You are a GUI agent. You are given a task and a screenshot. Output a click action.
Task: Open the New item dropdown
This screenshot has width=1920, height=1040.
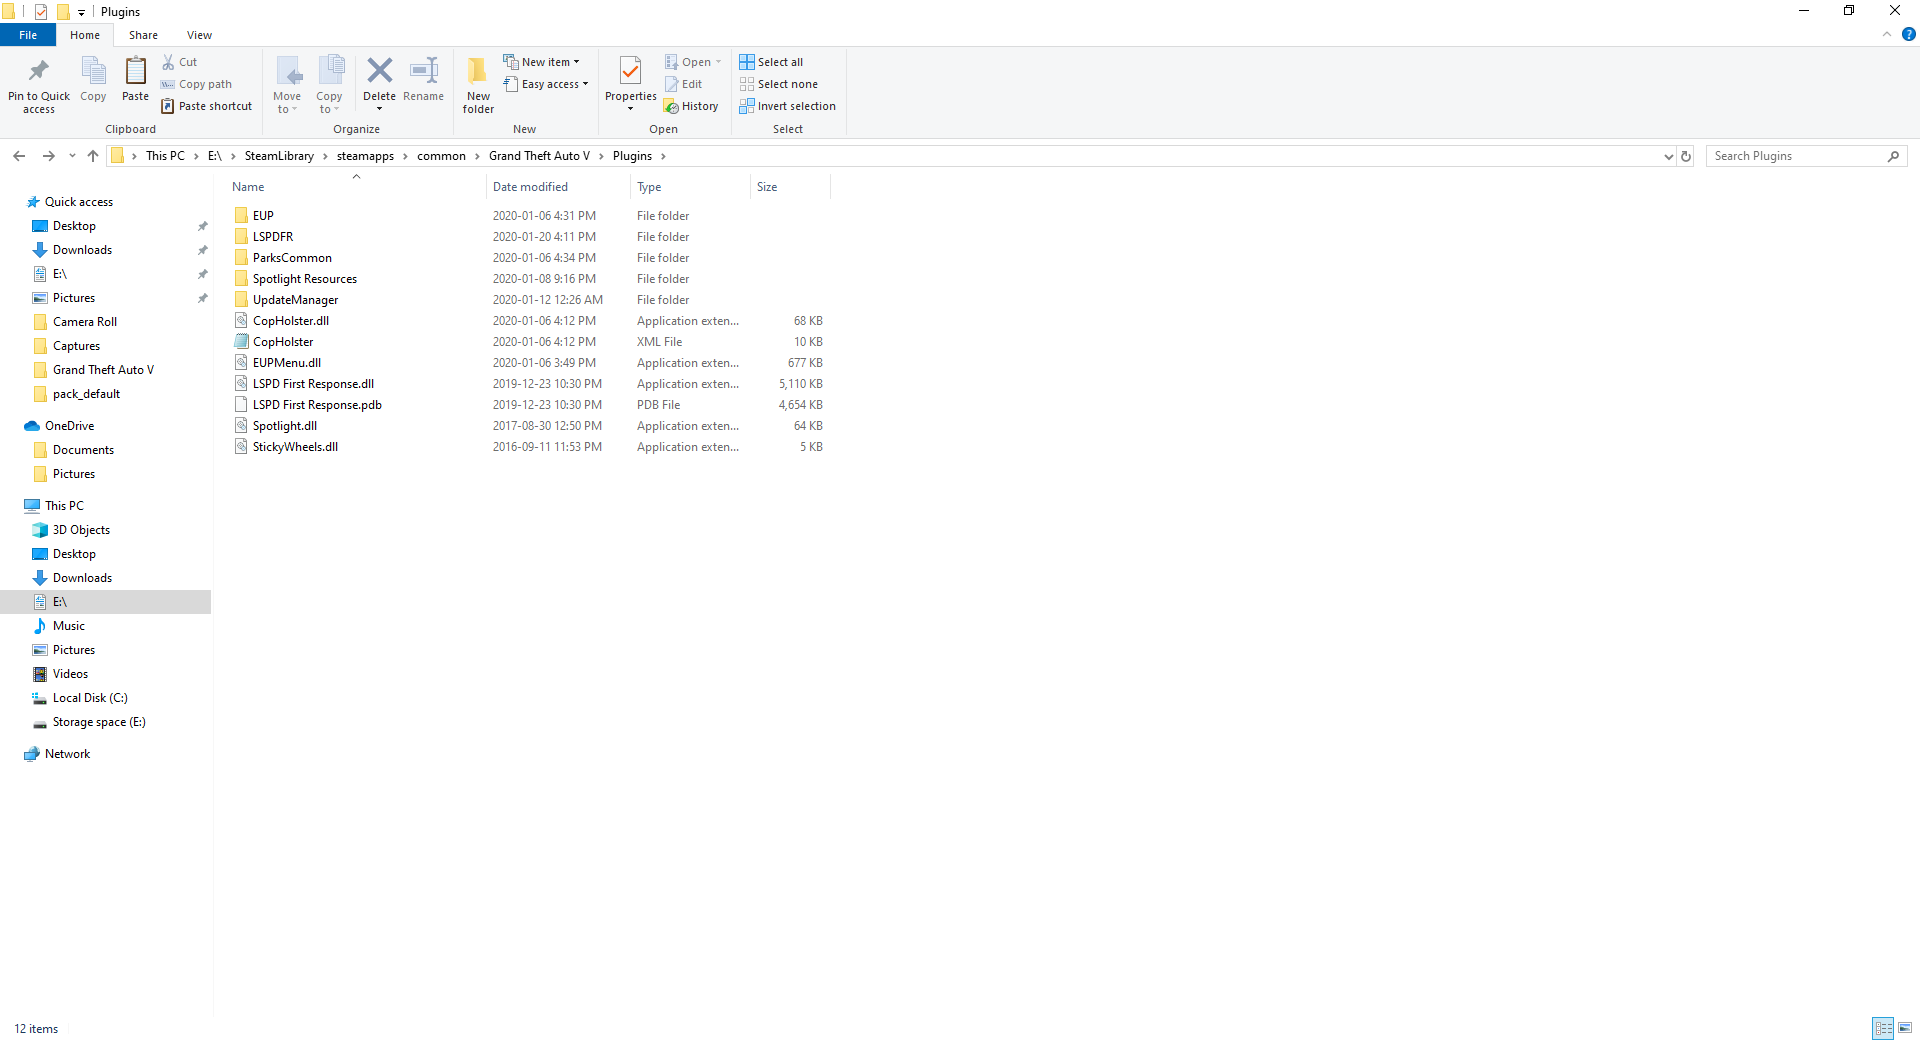(541, 62)
